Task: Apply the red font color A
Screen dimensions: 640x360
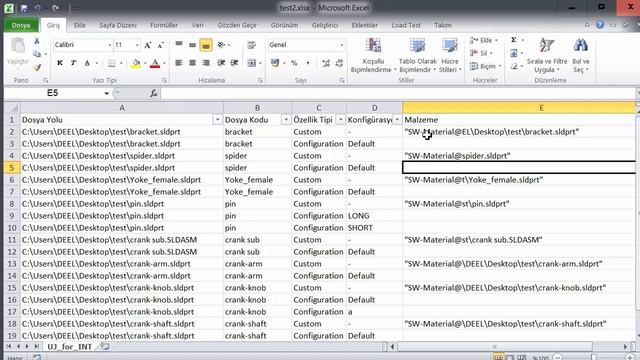Action: (155, 63)
